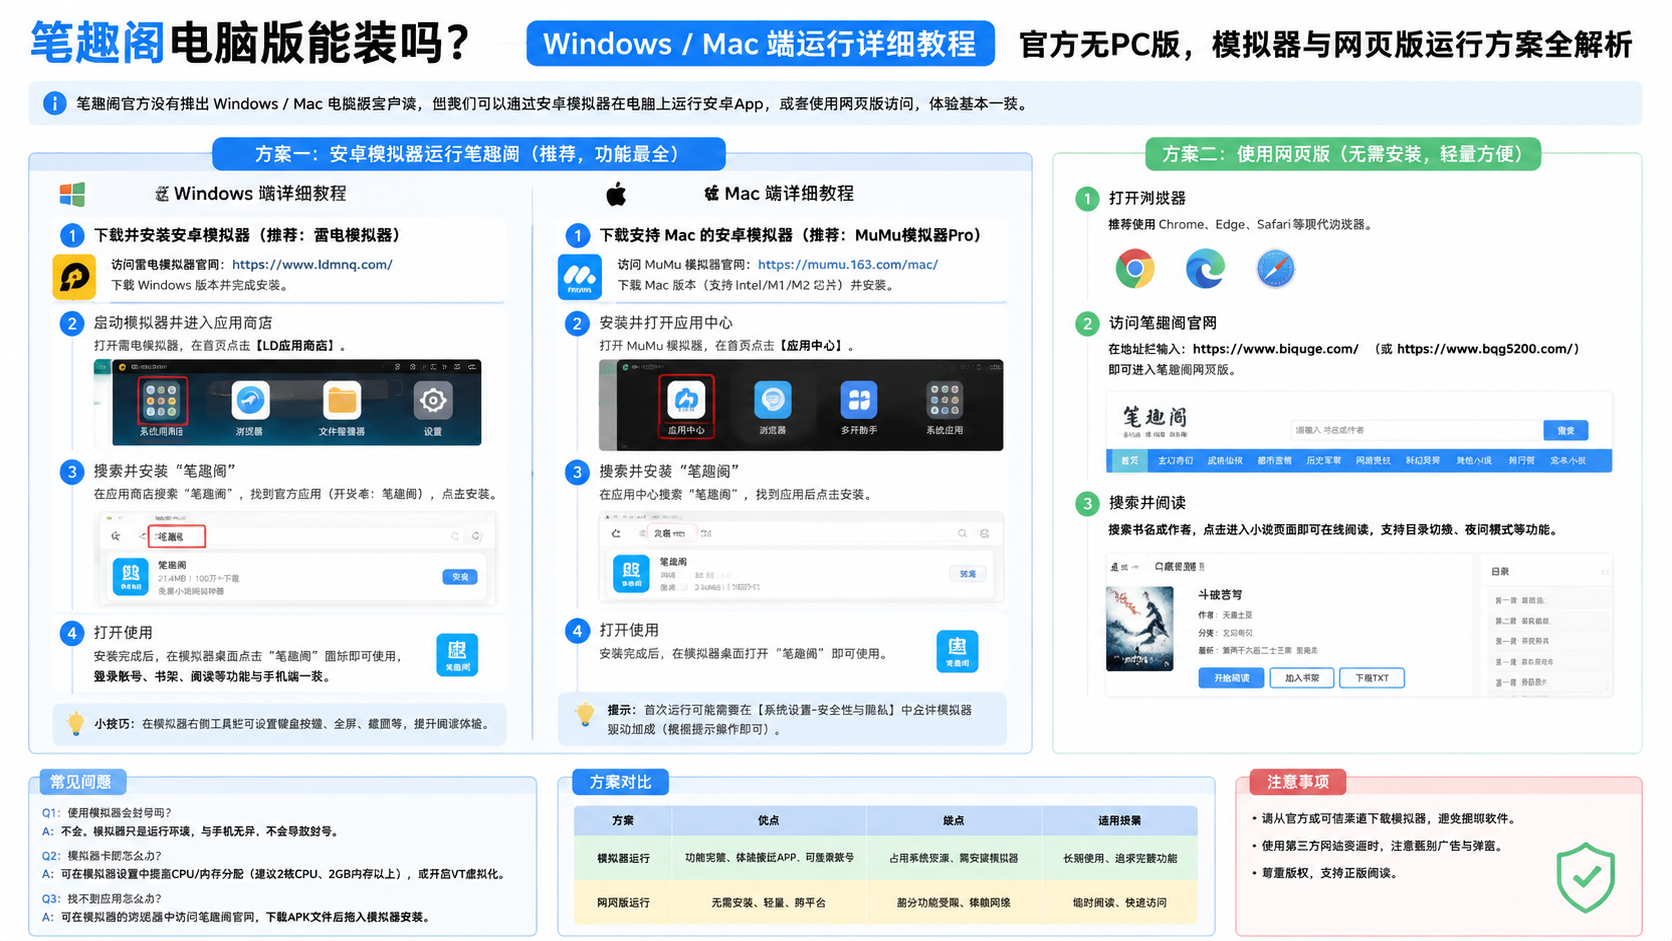
Task: Click the Chrome browser icon
Action: [x=1135, y=269]
